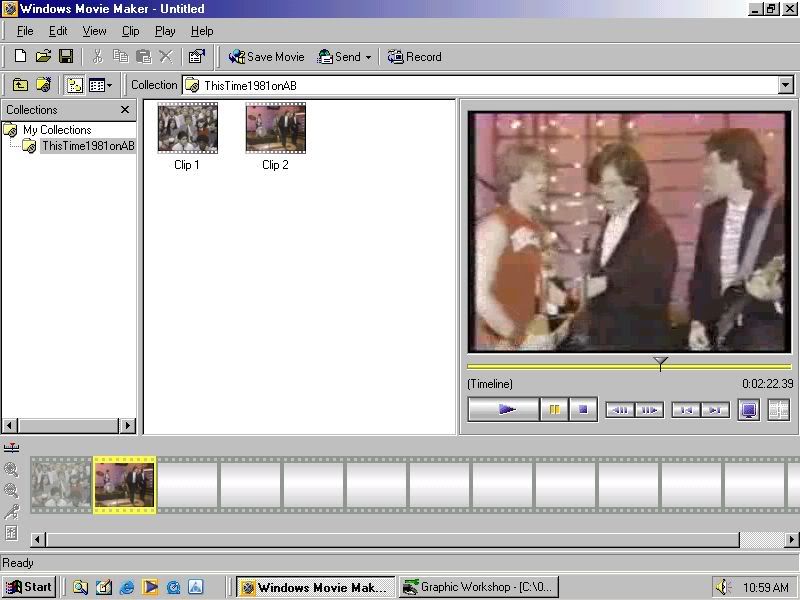Viewport: 800px width, 600px height.
Task: Expand the Collection combo box arrow
Action: click(x=786, y=85)
